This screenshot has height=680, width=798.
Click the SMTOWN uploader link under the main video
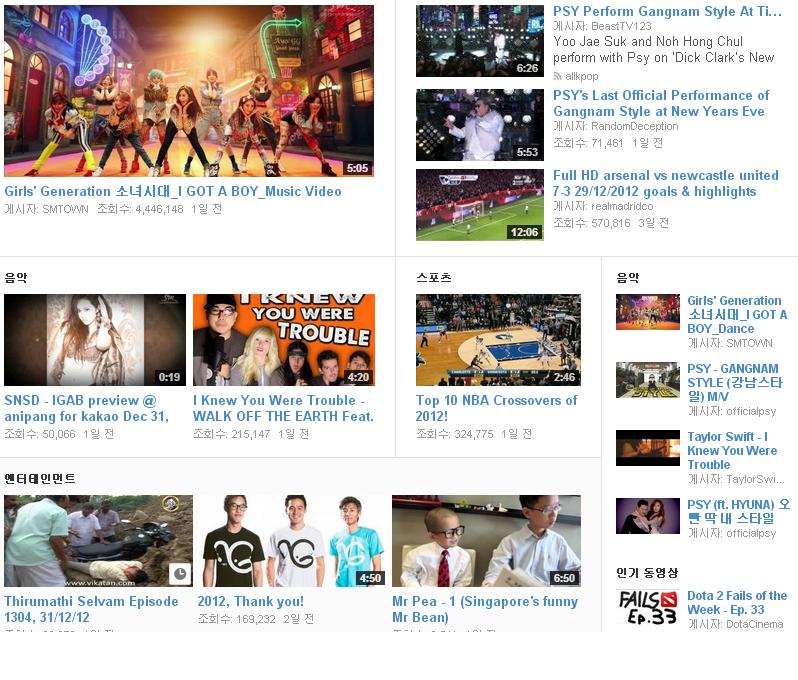(65, 209)
